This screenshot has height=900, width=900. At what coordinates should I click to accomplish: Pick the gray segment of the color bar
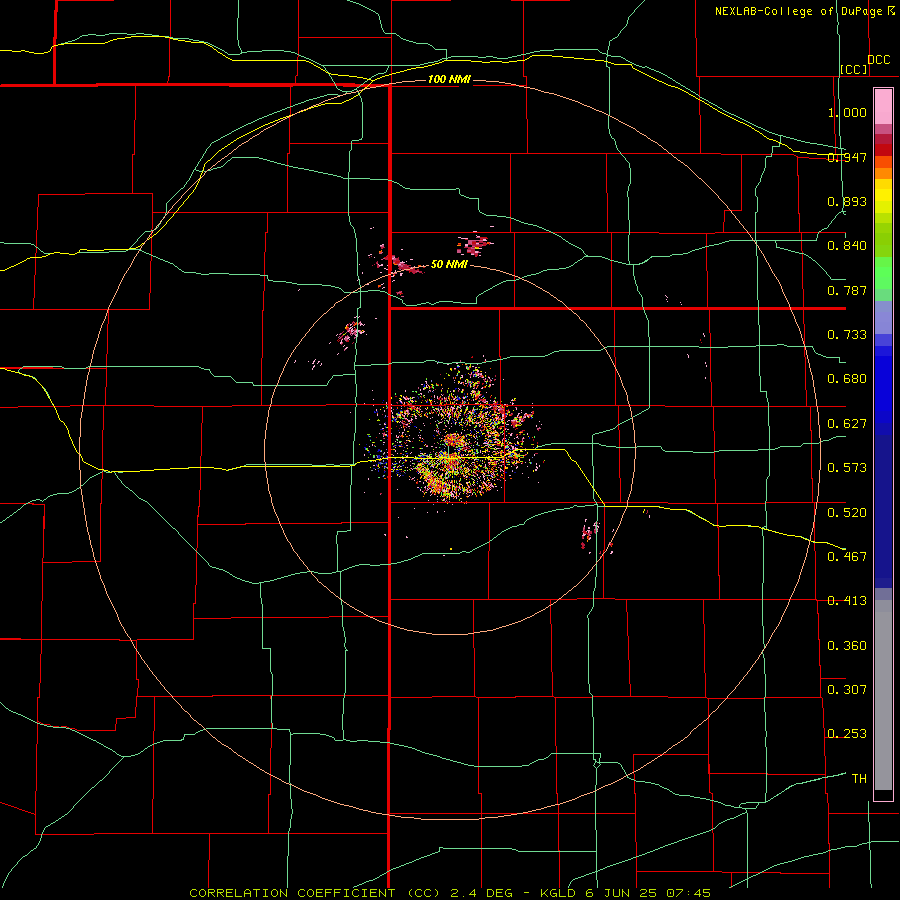point(883,695)
